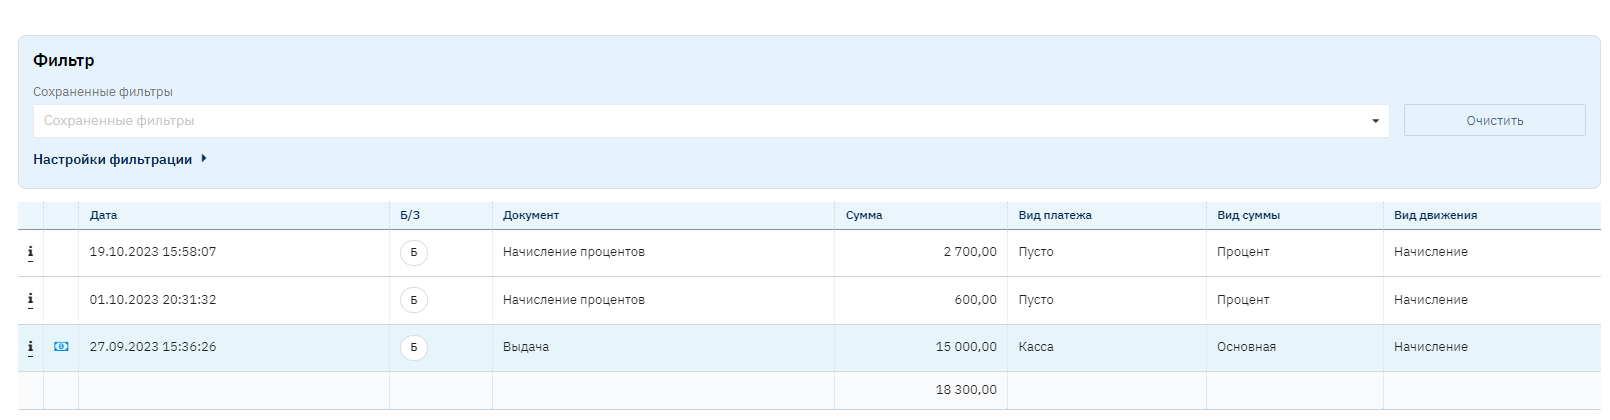Select Выдача document cell

526,347
